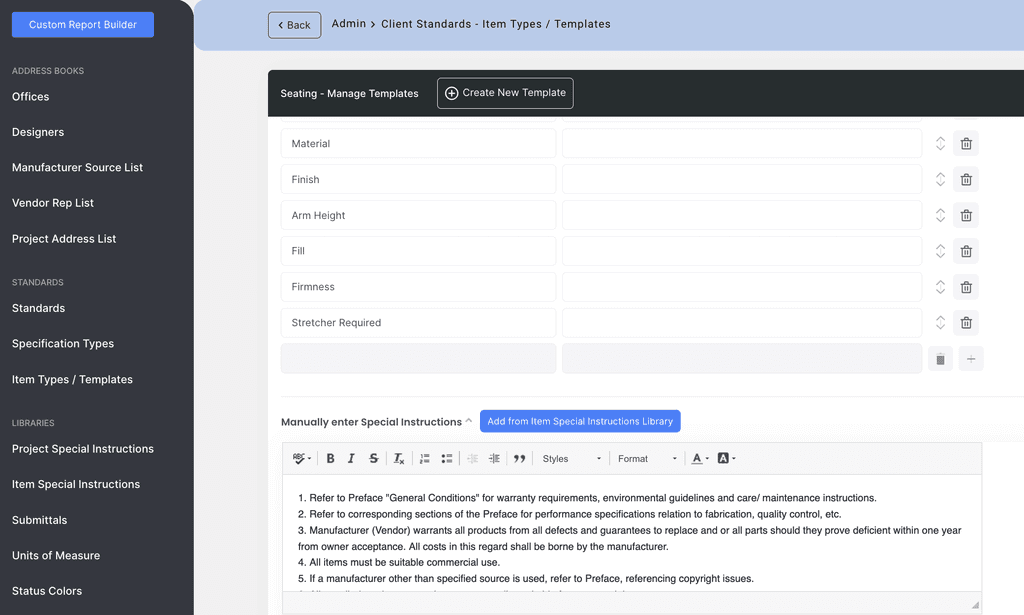Open the text color picker dropdown

click(x=700, y=458)
